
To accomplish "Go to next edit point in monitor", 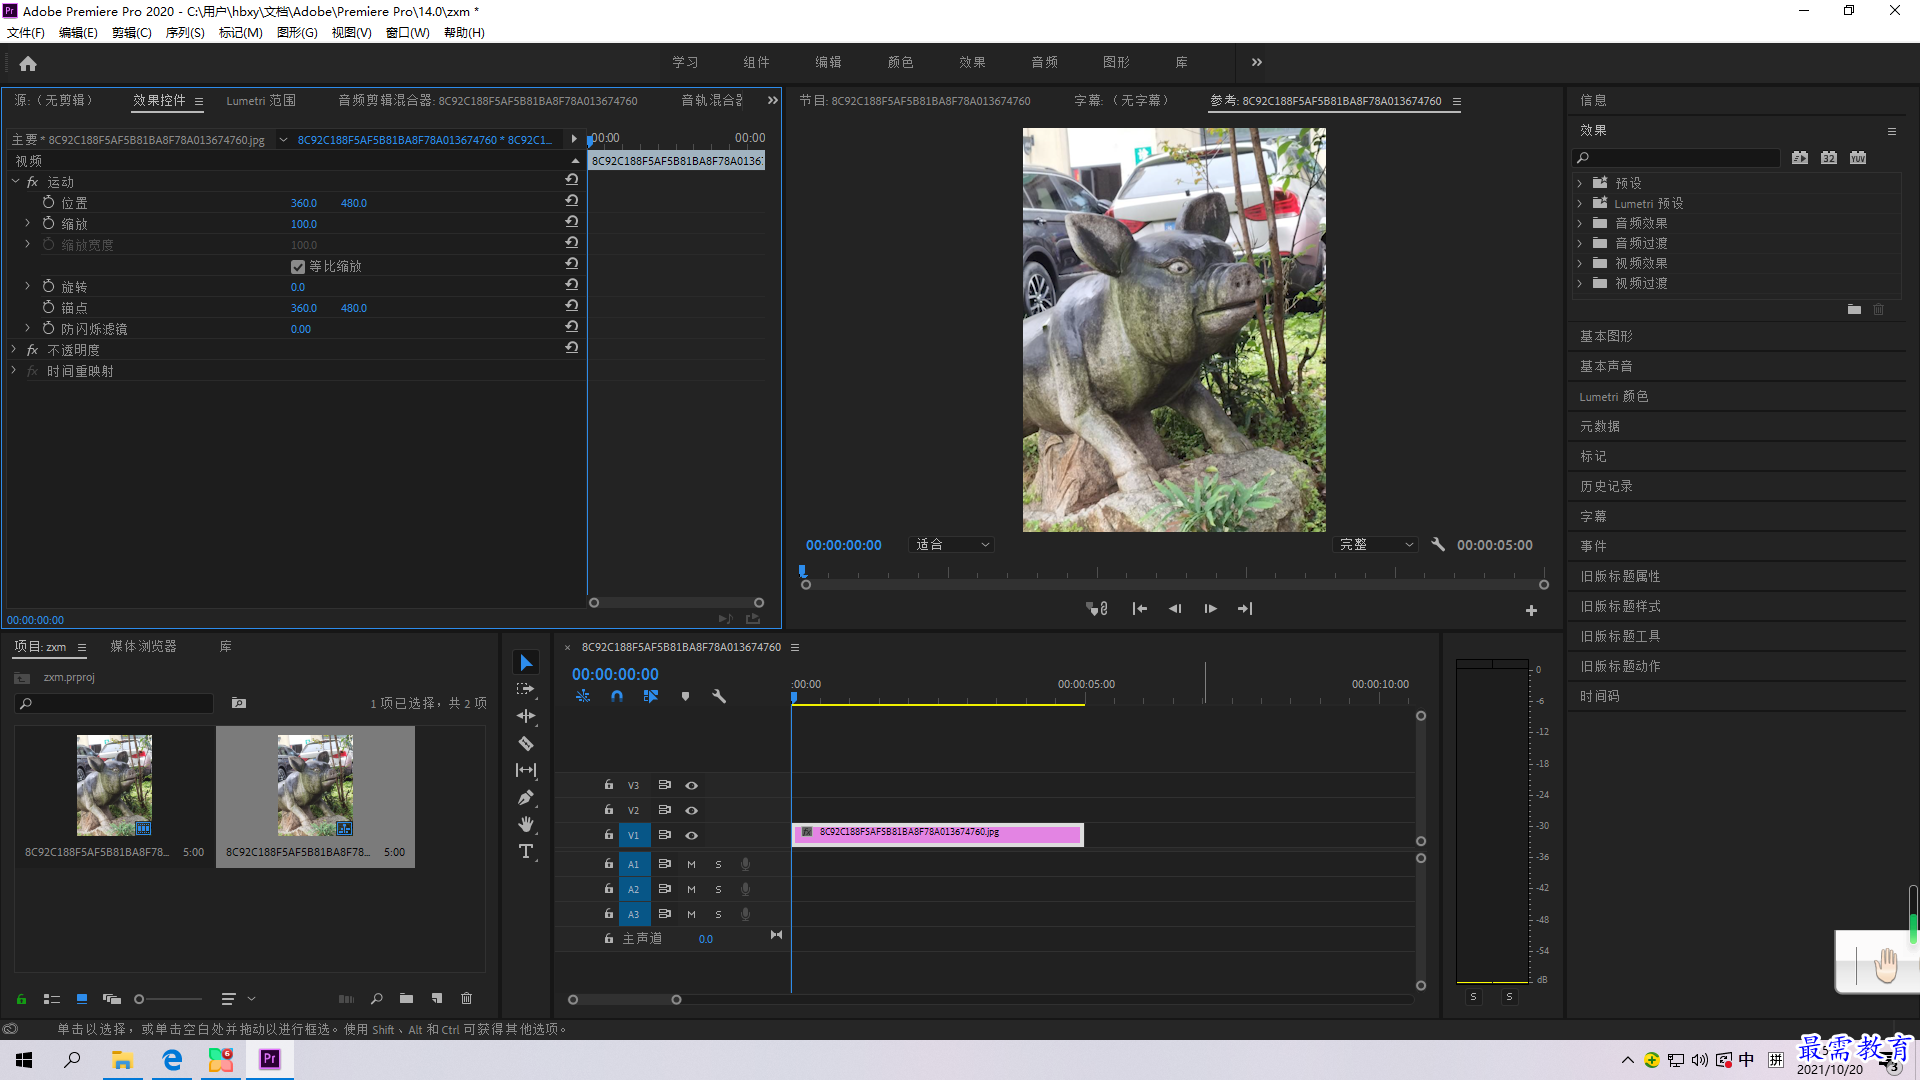I will point(1245,608).
